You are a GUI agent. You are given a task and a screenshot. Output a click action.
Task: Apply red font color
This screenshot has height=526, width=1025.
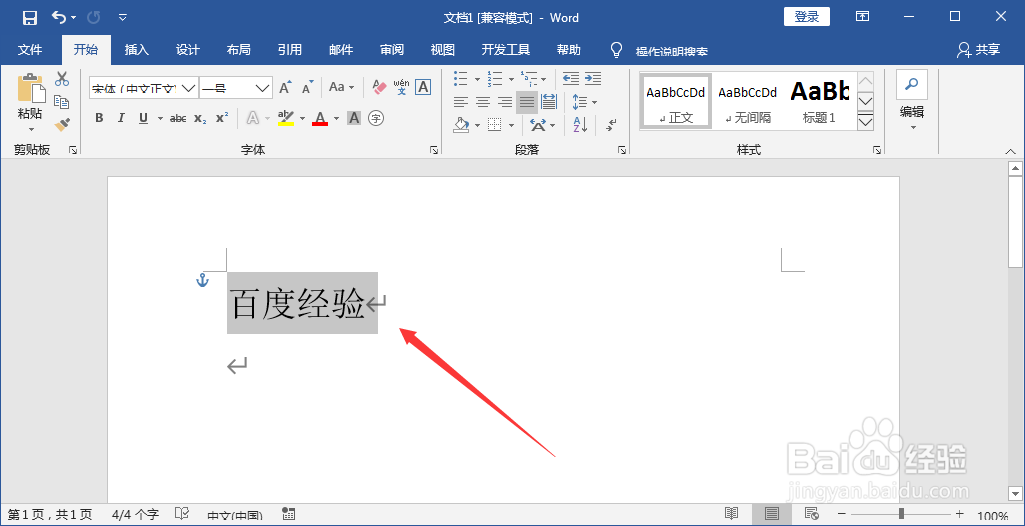[x=320, y=118]
